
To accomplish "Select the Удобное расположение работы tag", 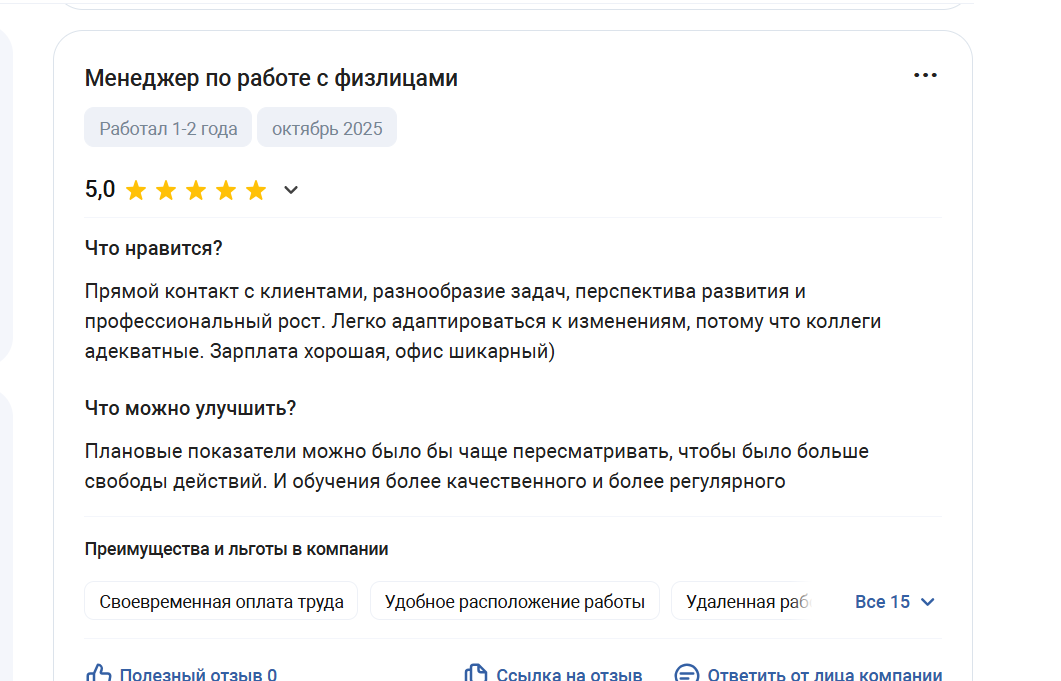I will pos(515,601).
